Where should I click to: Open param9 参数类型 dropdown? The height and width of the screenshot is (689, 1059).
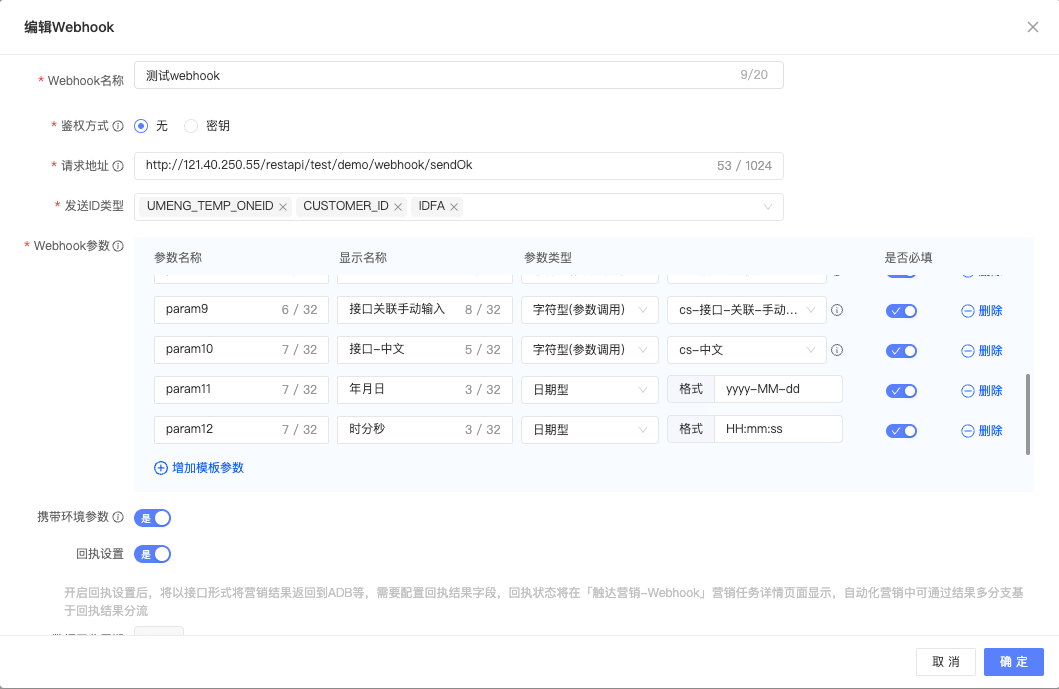pos(590,310)
